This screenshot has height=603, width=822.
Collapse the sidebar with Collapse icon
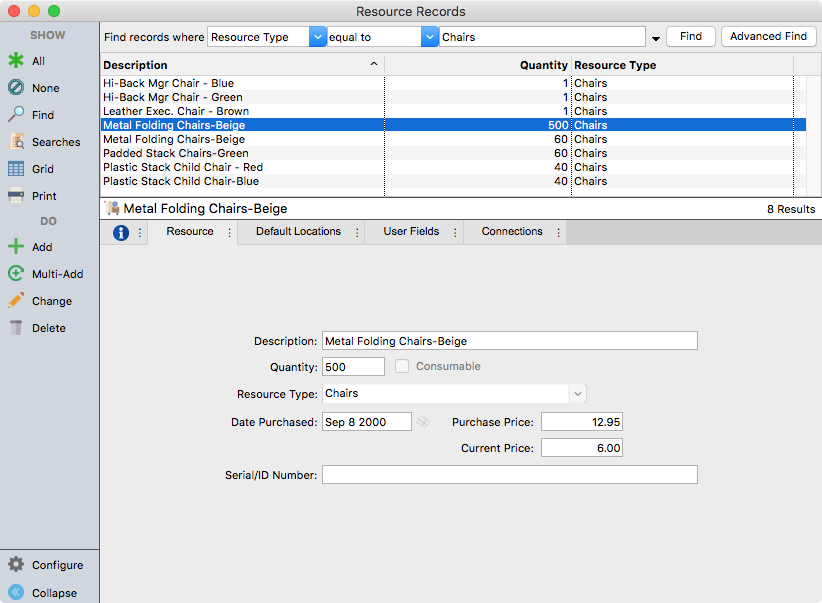pos(16,592)
